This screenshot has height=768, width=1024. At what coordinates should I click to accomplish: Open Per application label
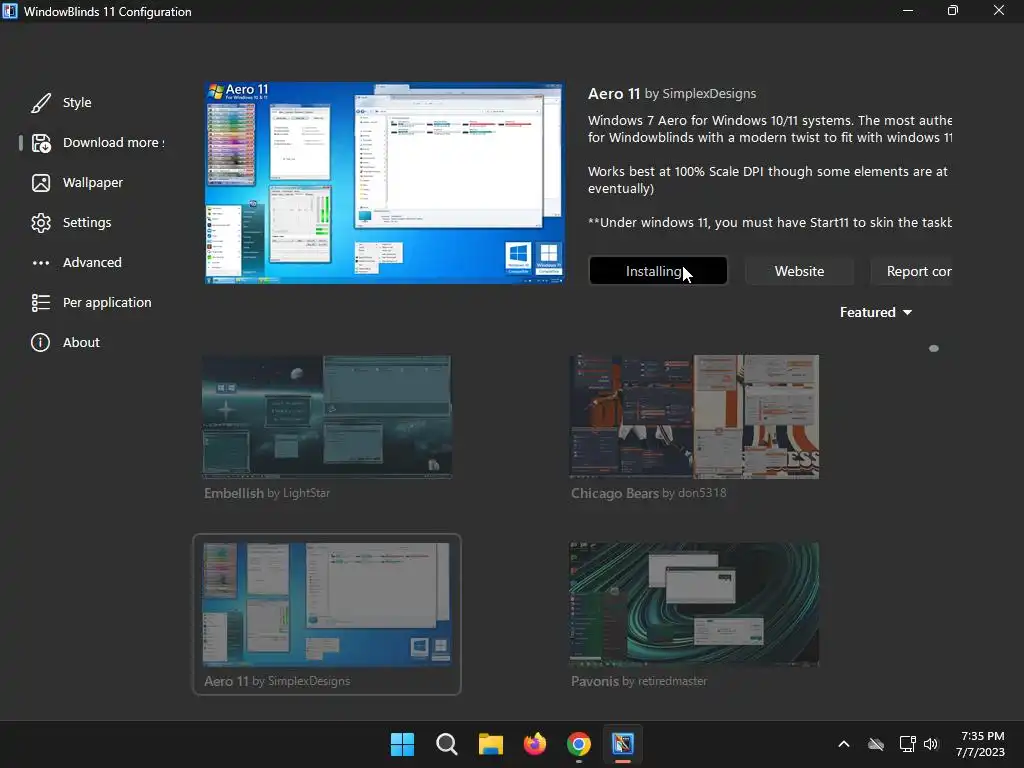pyautogui.click(x=107, y=302)
